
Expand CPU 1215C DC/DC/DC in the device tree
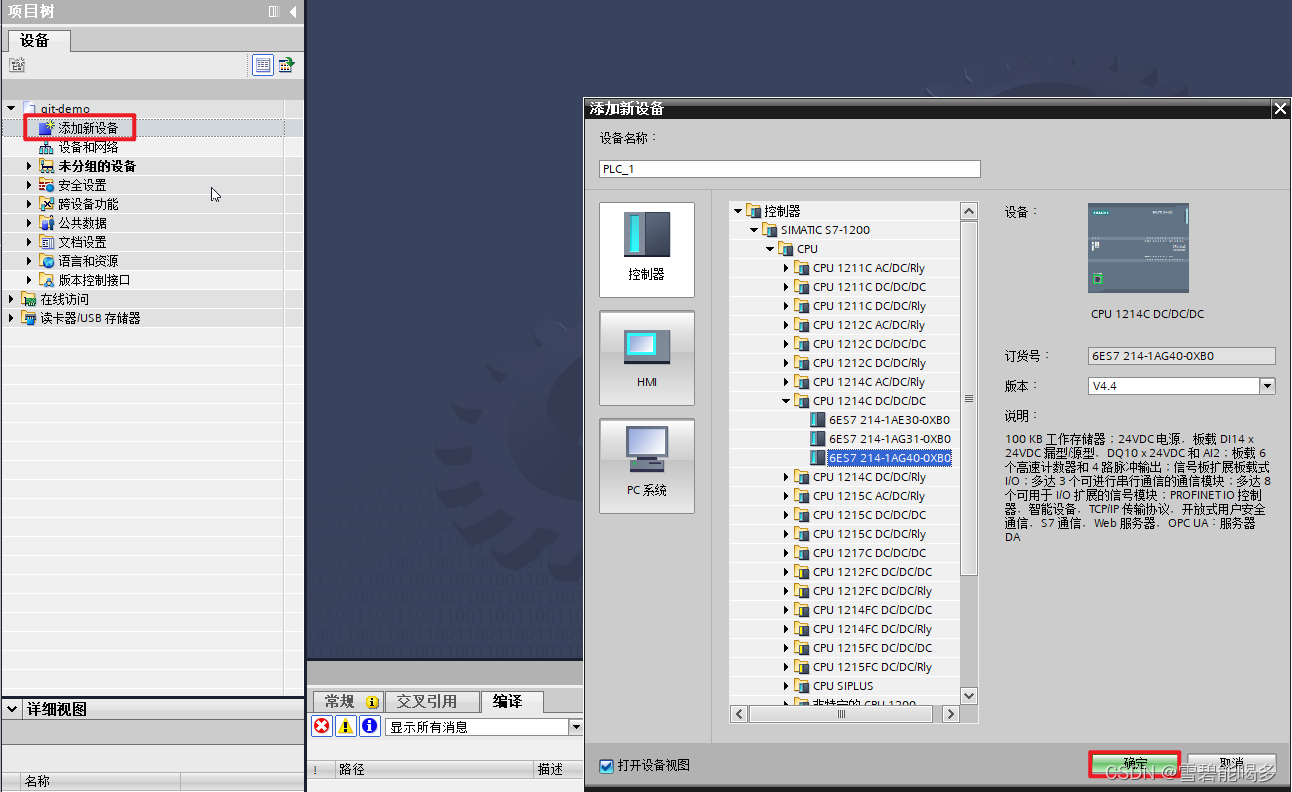(786, 515)
